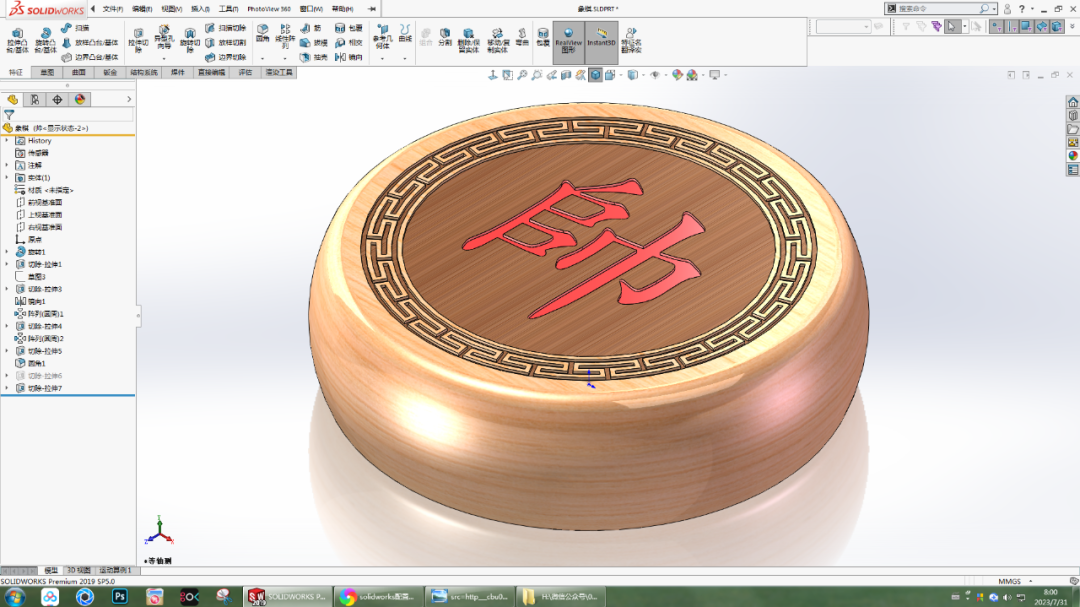Toggle the selection filter cursor button
The width and height of the screenshot is (1080, 607).
[952, 27]
